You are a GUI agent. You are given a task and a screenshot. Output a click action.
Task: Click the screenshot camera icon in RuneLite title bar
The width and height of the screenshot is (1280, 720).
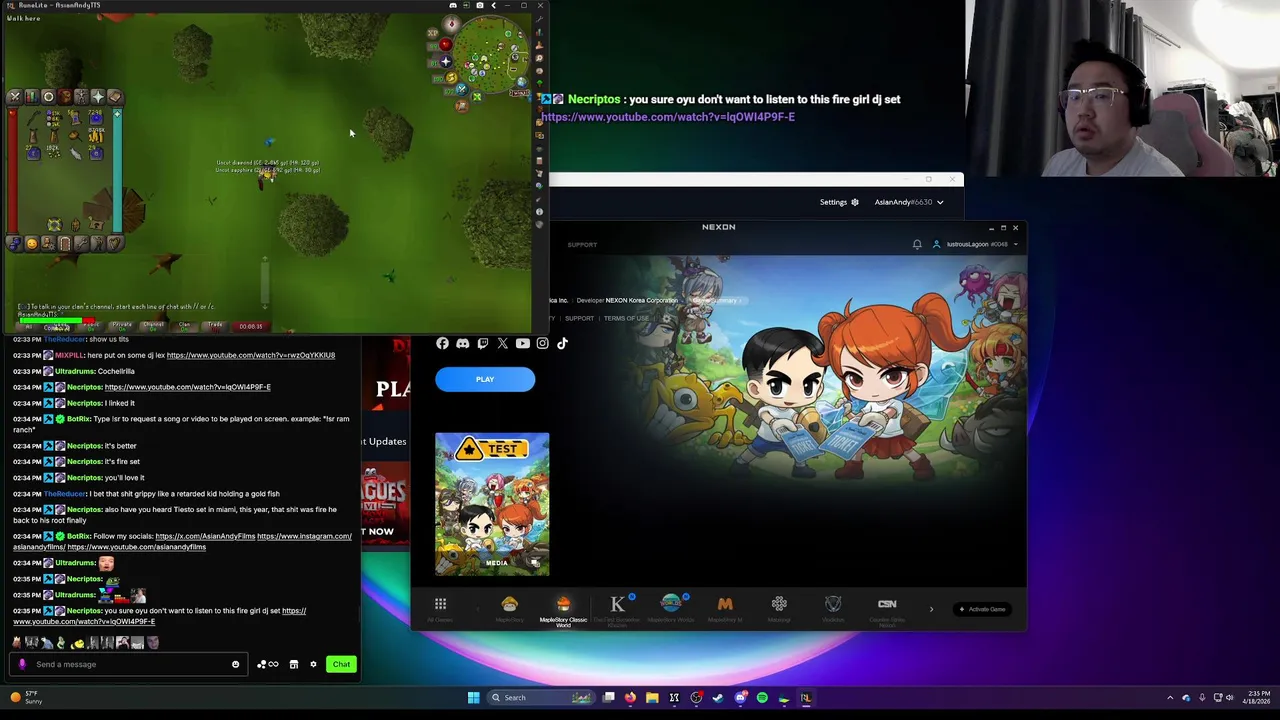[480, 5]
